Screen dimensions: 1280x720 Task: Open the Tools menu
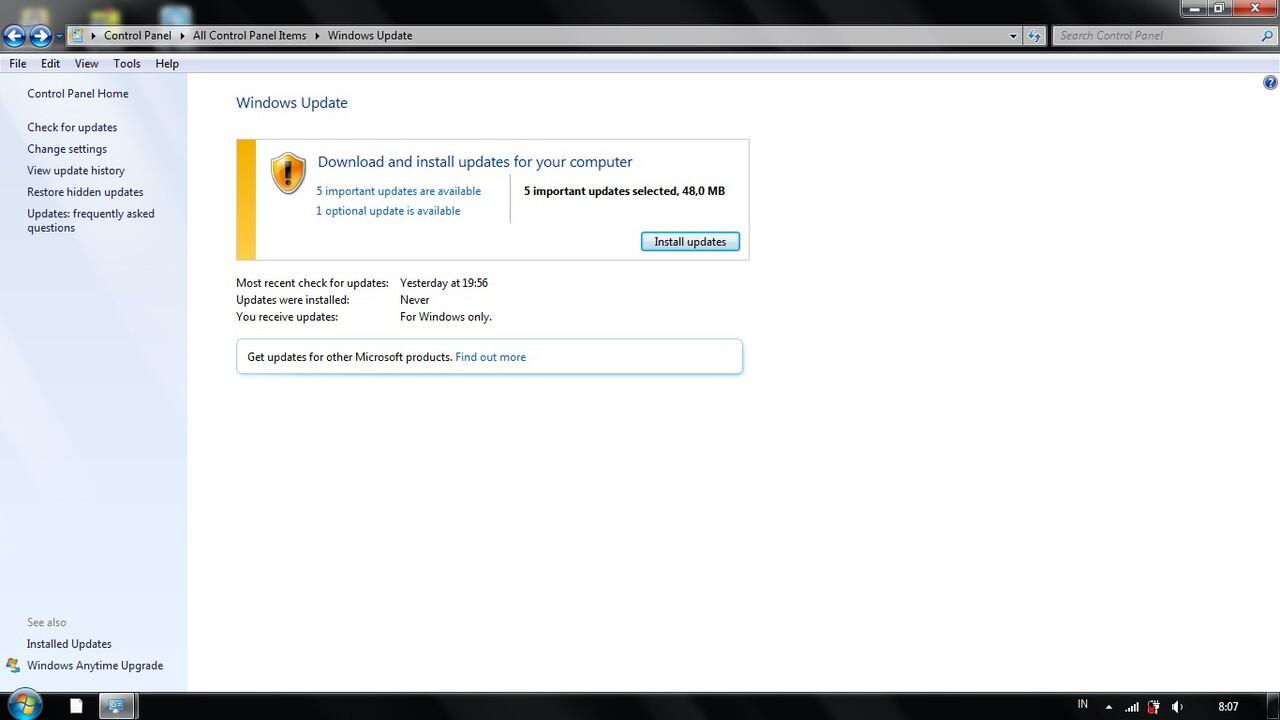(x=127, y=63)
